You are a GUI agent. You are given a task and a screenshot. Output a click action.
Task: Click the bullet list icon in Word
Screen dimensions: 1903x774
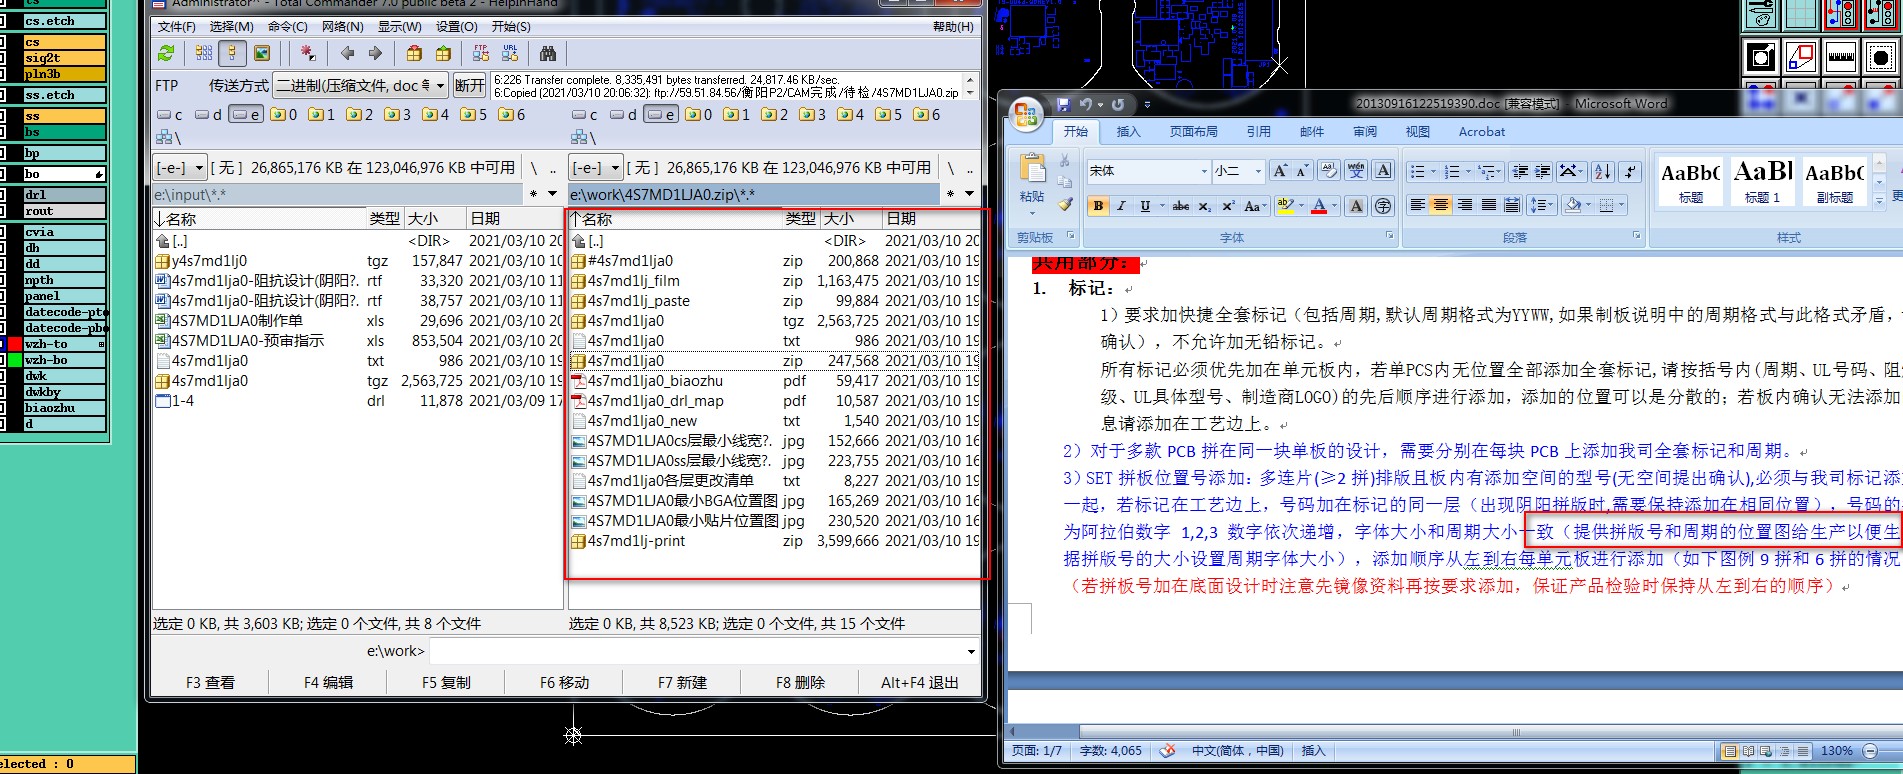1417,171
